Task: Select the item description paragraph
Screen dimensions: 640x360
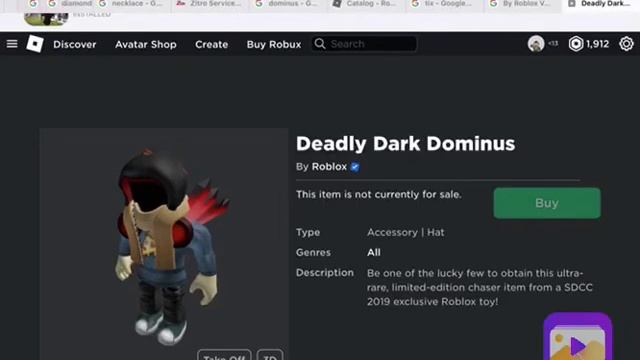Action: tap(480, 287)
